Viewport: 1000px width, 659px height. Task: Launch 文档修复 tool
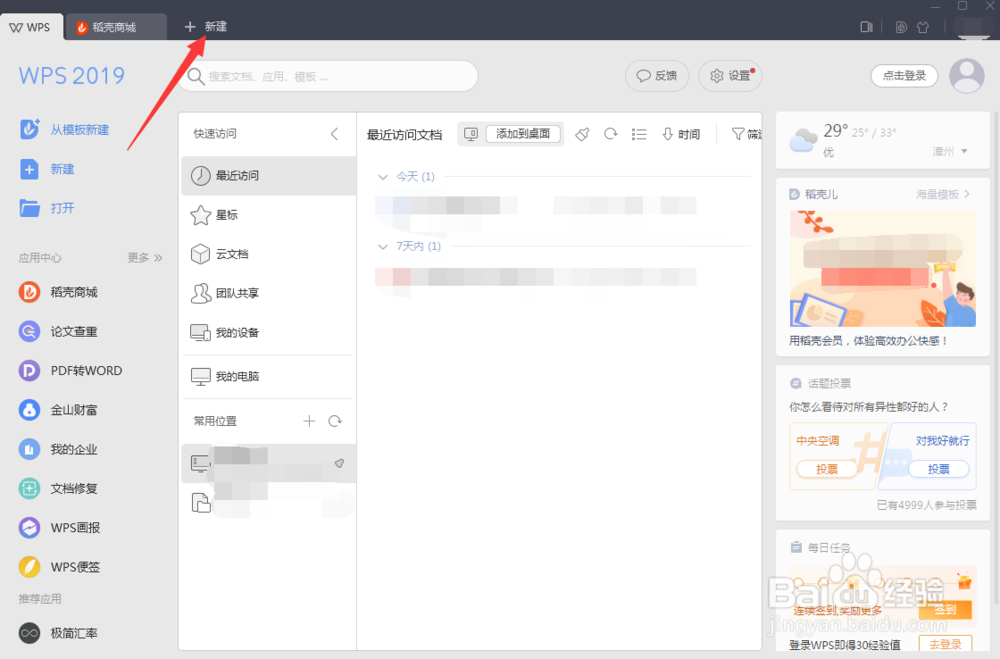tap(58, 489)
